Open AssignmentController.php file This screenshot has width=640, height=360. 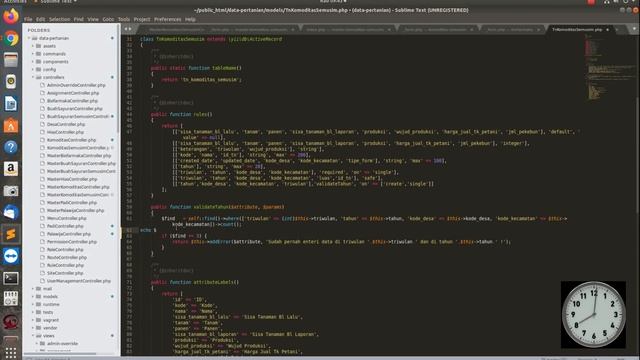coord(73,93)
